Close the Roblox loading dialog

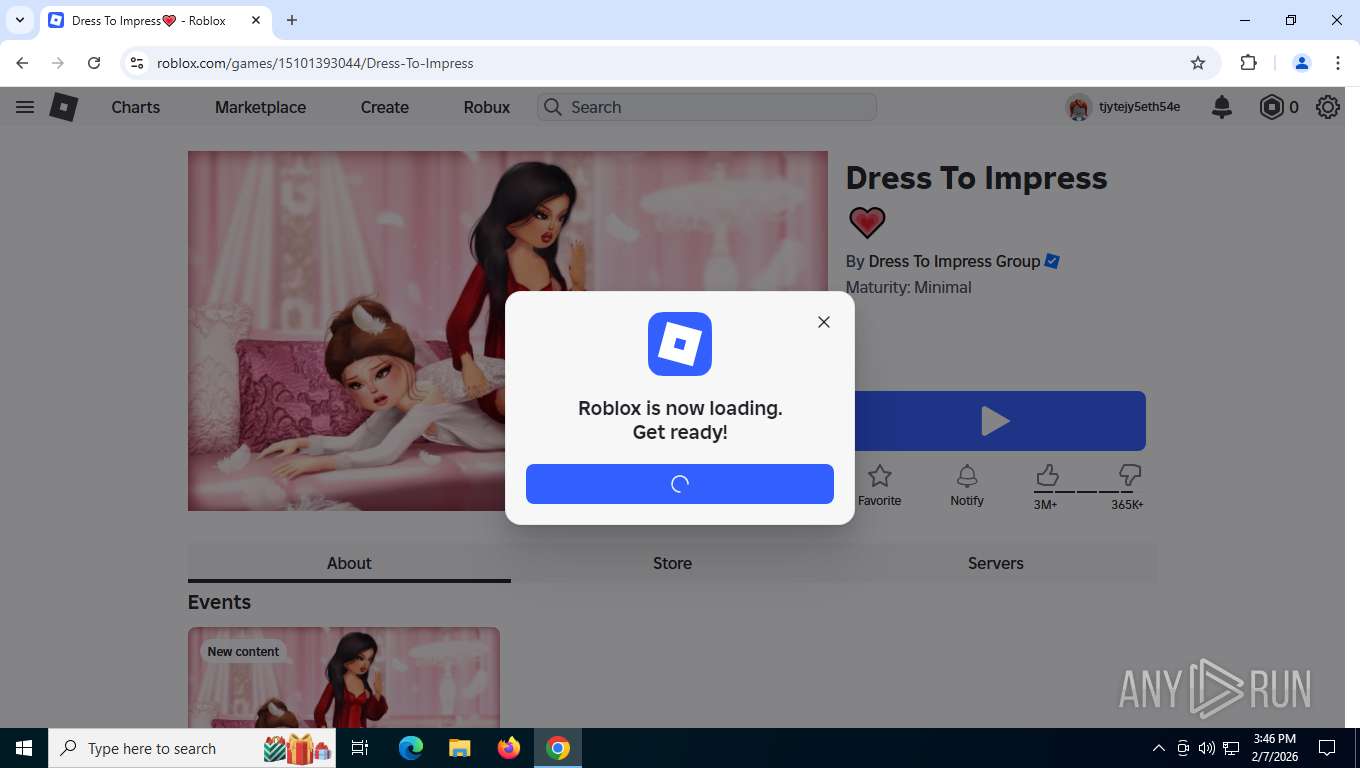[824, 322]
